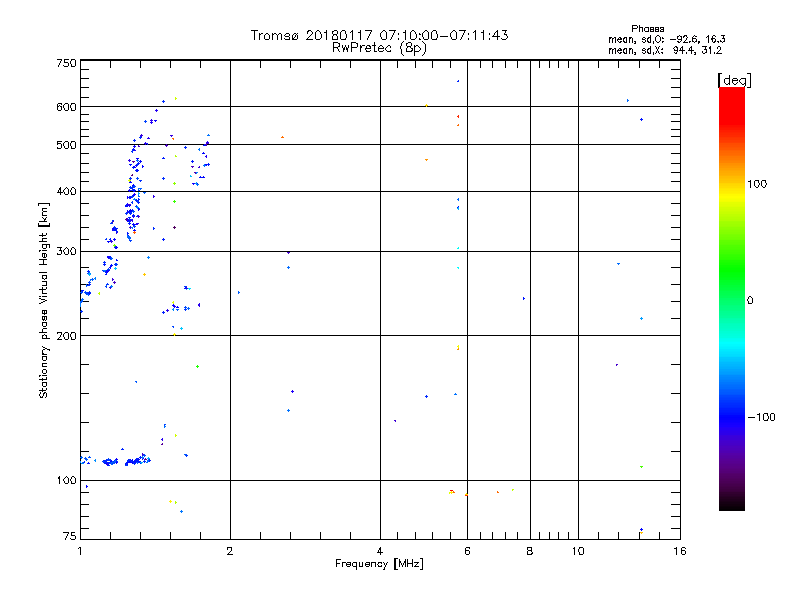
Task: Click the "RwPretec (8p)" subtitle
Action: (379, 48)
